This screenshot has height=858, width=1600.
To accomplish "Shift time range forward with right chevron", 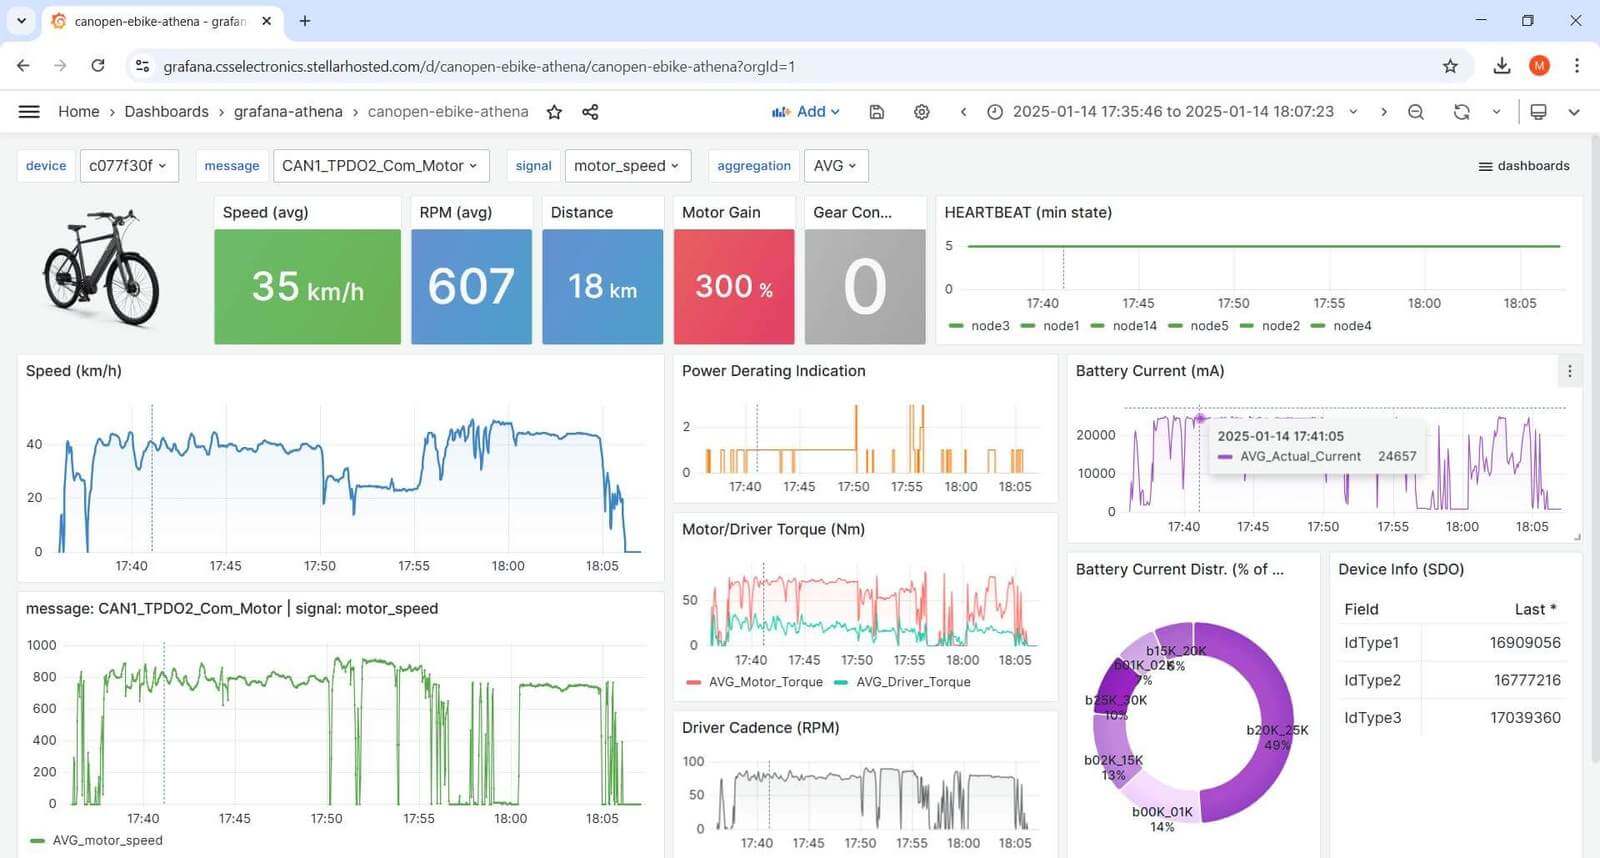I will pos(1384,112).
